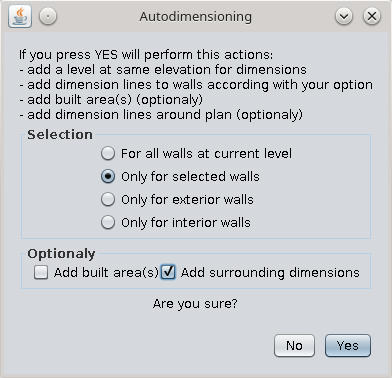Confirm autodimensioning with the Yes button
The width and height of the screenshot is (392, 378).
click(x=348, y=346)
